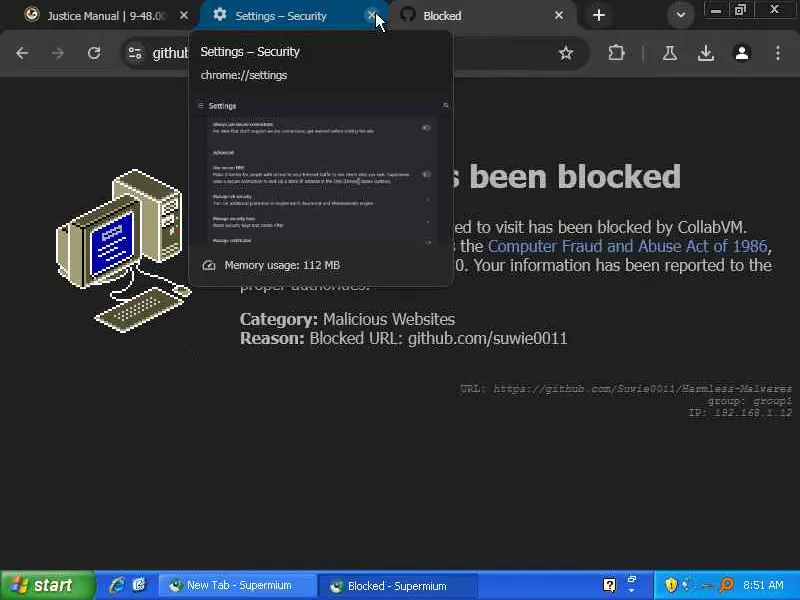Open the Windows Start menu
This screenshot has height=600, width=800.
pos(47,585)
